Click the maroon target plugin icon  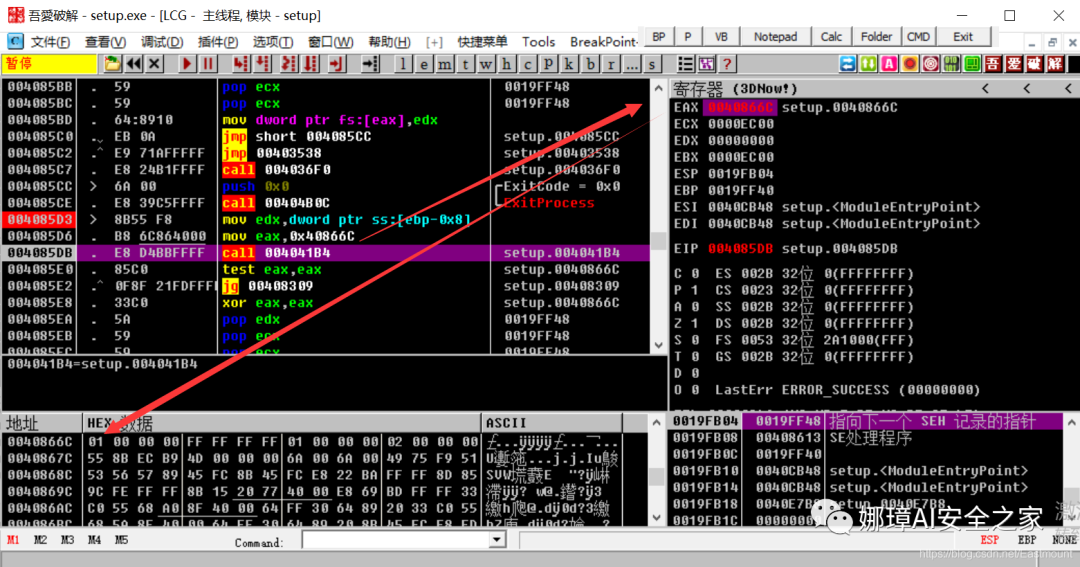coord(931,64)
